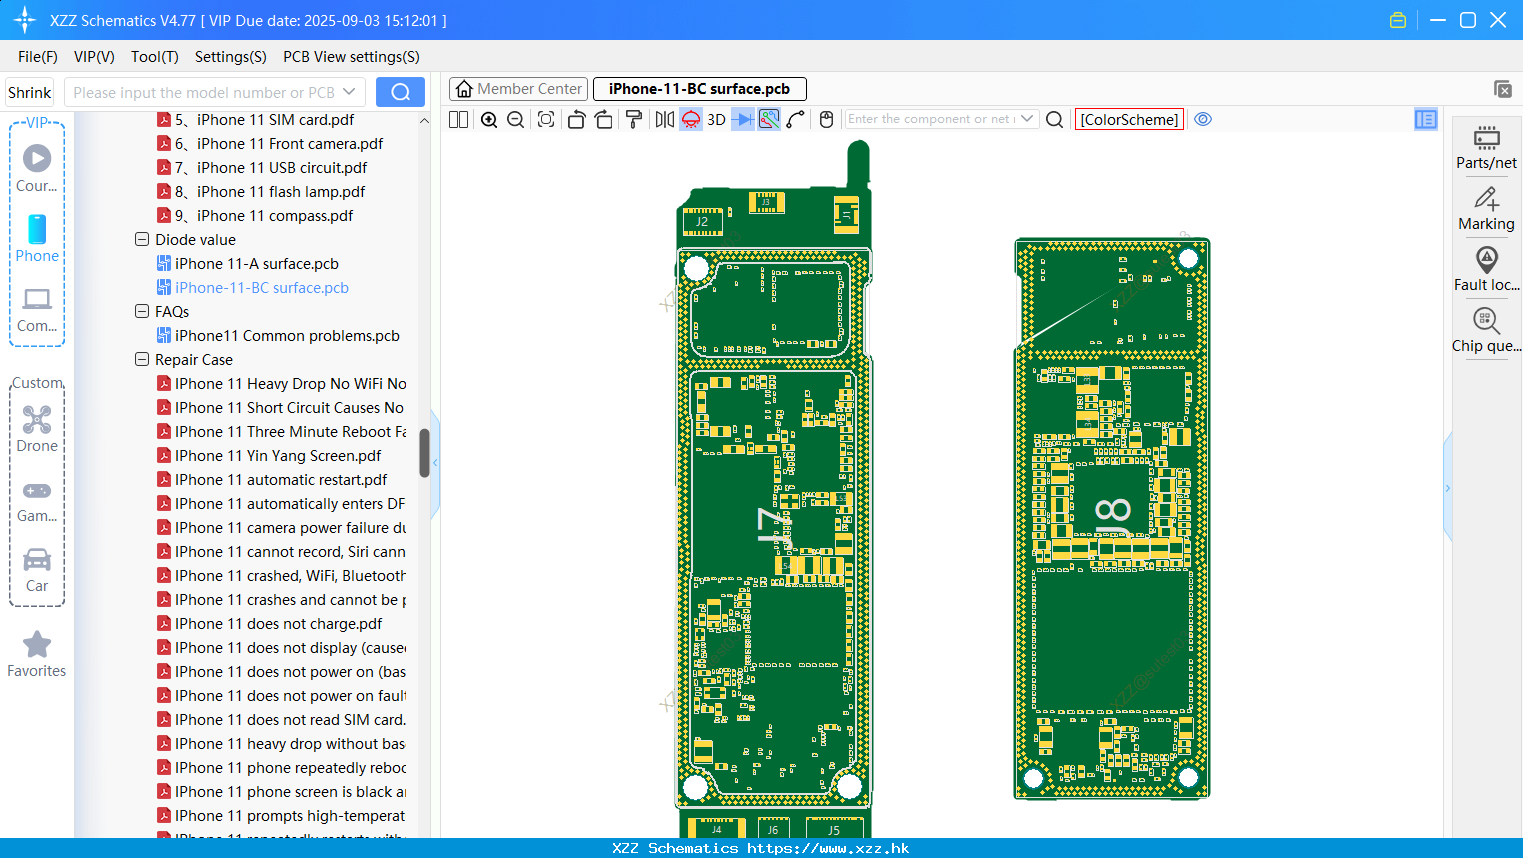The width and height of the screenshot is (1523, 858).
Task: Open the Courses section
Action: pos(37,168)
